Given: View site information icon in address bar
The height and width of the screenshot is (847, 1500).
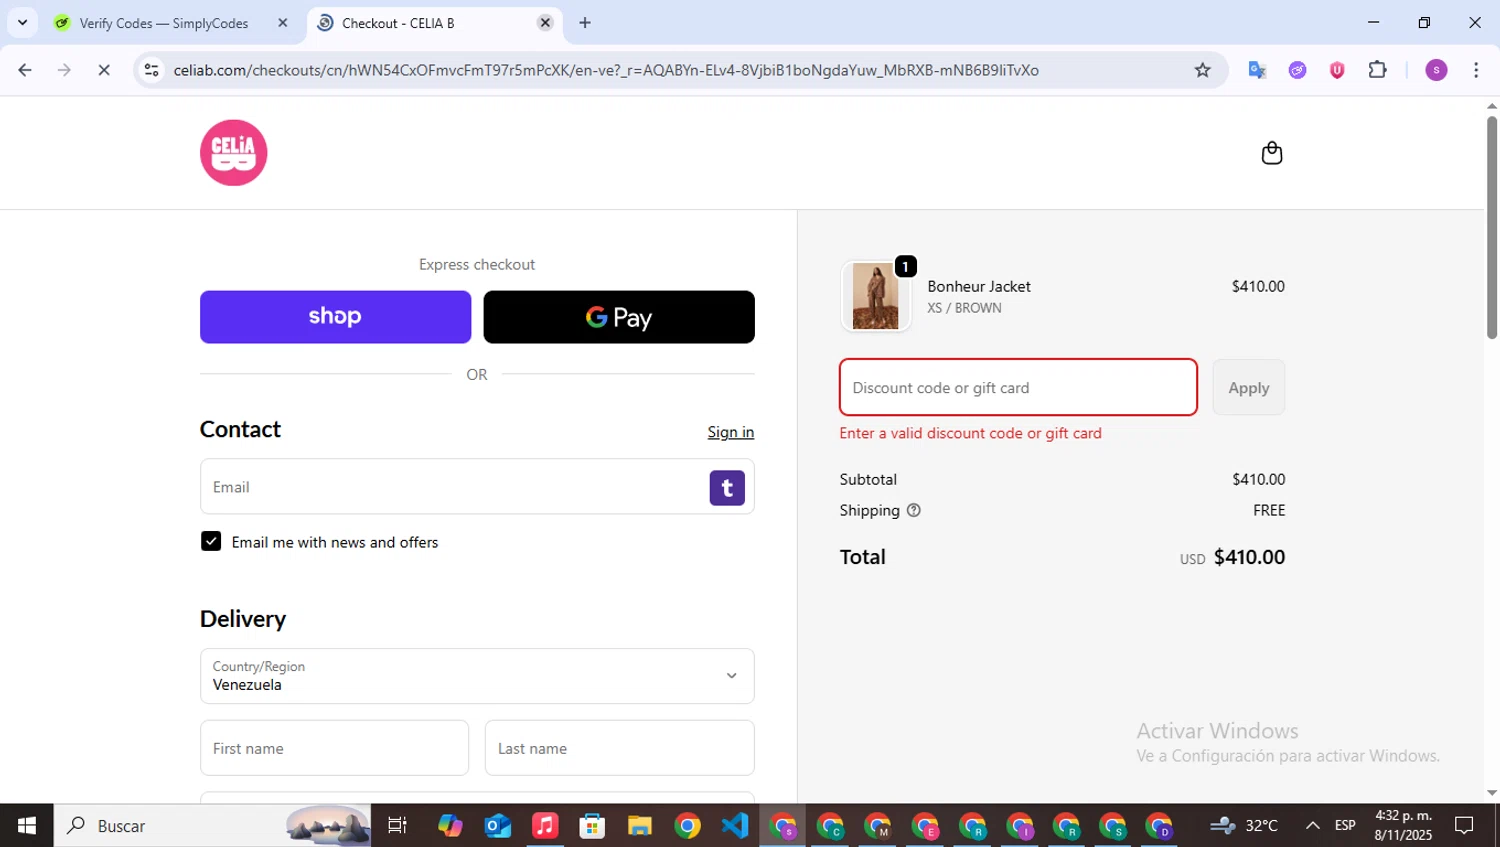Looking at the screenshot, I should (151, 70).
